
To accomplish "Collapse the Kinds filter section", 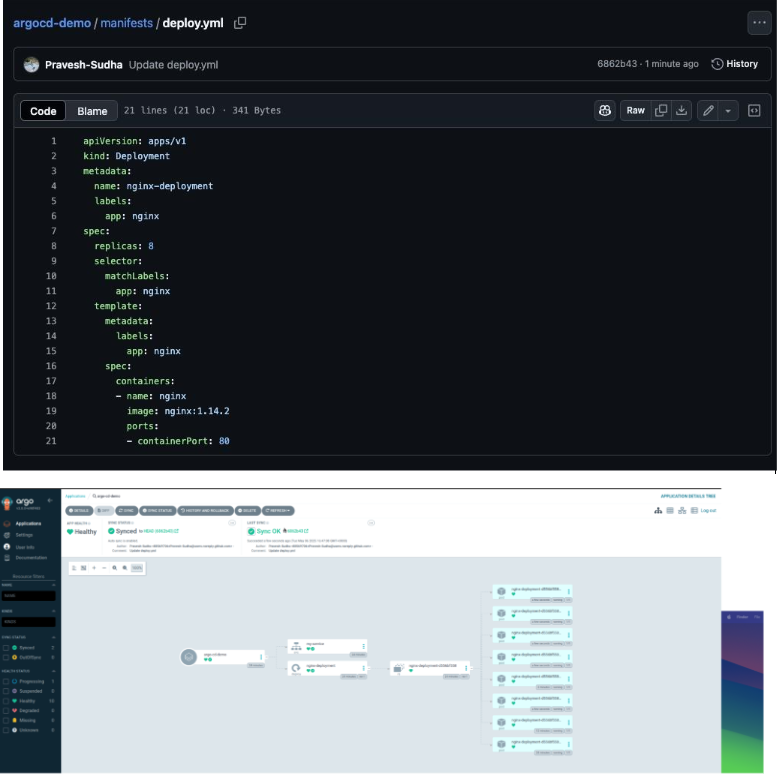I will 53,611.
